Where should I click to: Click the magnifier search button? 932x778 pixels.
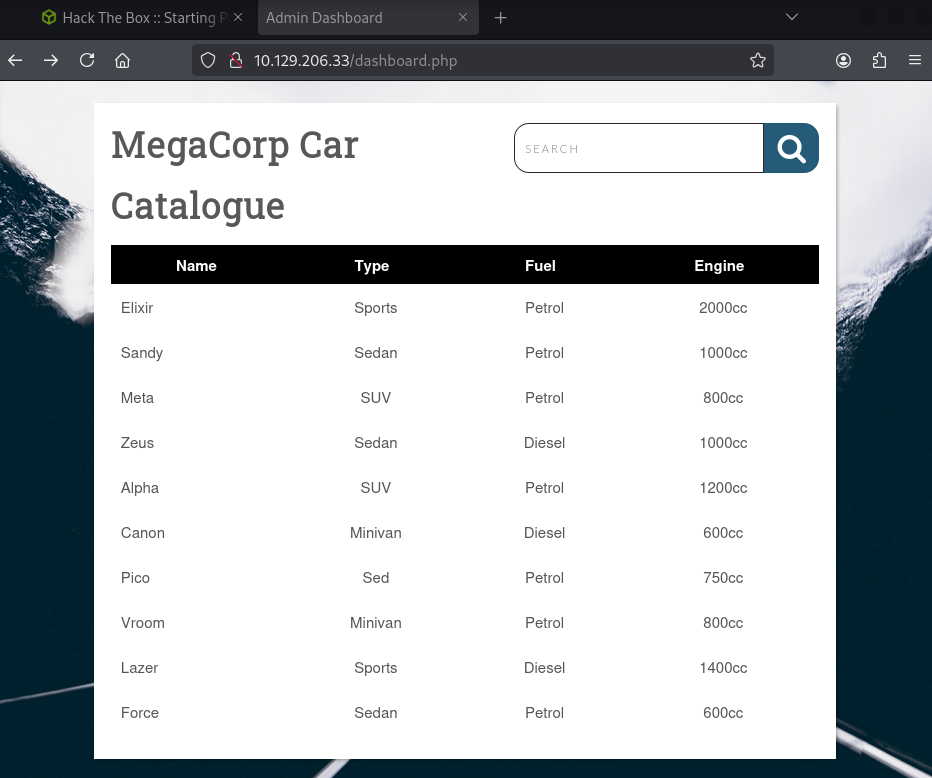click(x=791, y=148)
